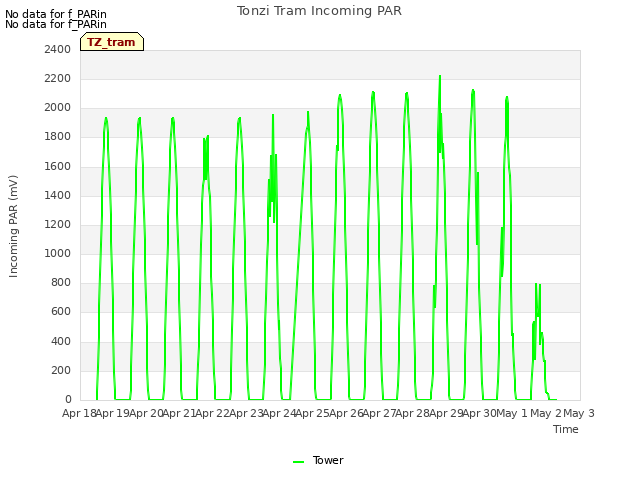Screen dimensions: 640x480
Task: Click the low May 2 peak near 800
Action: [x=536, y=284]
